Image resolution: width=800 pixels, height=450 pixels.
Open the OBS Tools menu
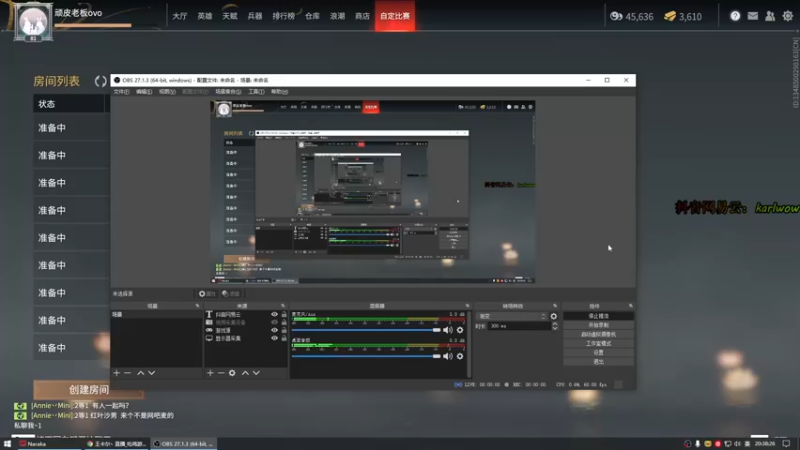[x=256, y=92]
